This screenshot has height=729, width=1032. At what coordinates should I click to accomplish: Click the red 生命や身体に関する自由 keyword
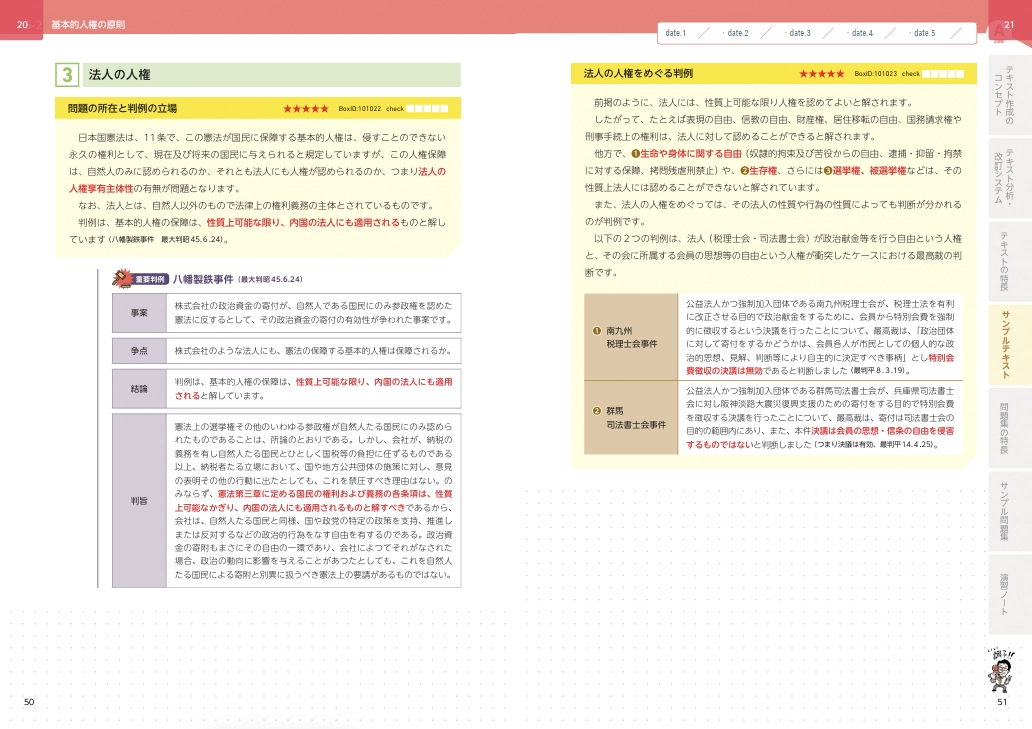(x=690, y=153)
